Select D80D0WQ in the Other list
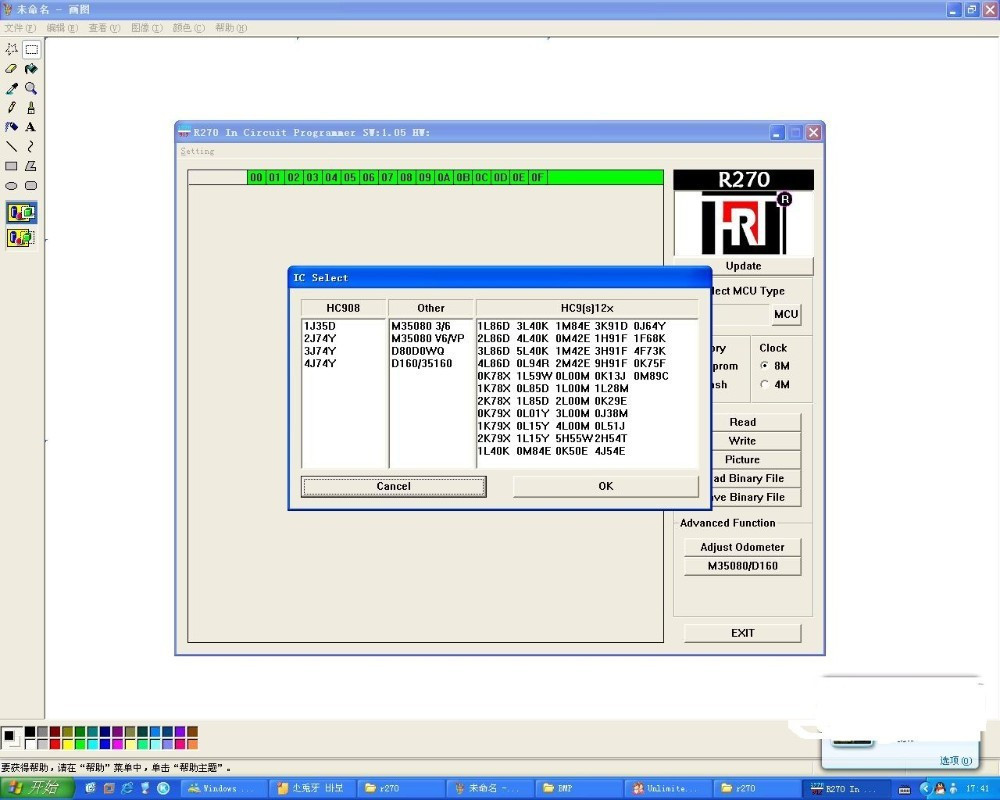Screen dimensions: 1000x800 418,351
